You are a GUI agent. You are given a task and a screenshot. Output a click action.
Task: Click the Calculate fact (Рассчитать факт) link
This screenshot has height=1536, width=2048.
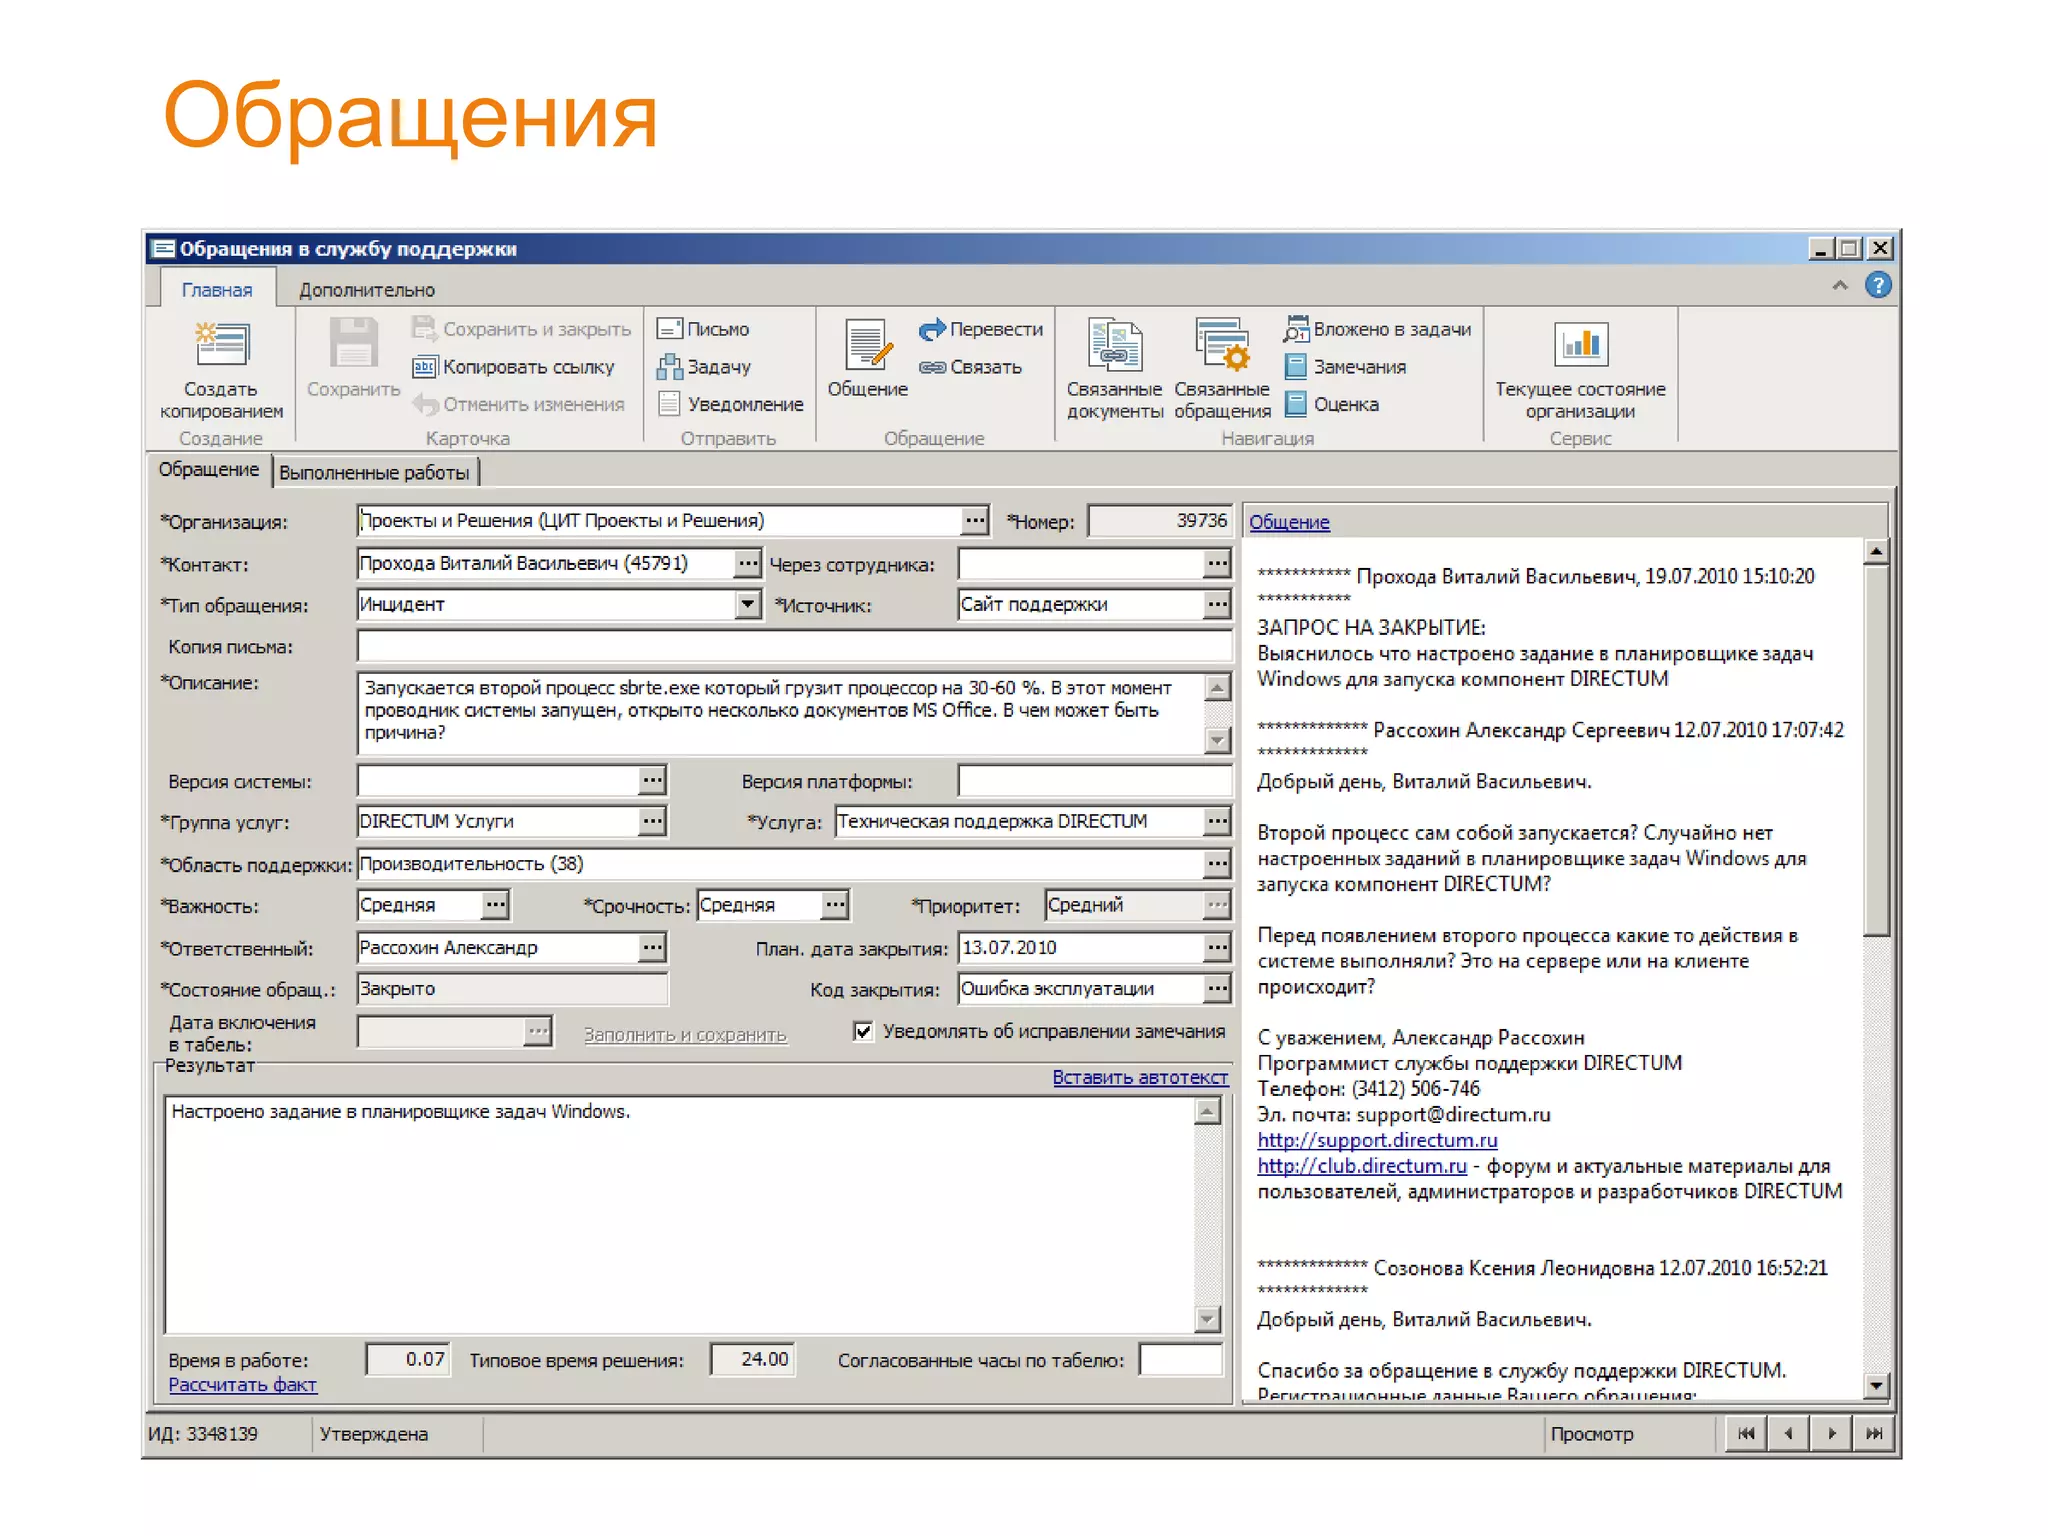pyautogui.click(x=242, y=1385)
